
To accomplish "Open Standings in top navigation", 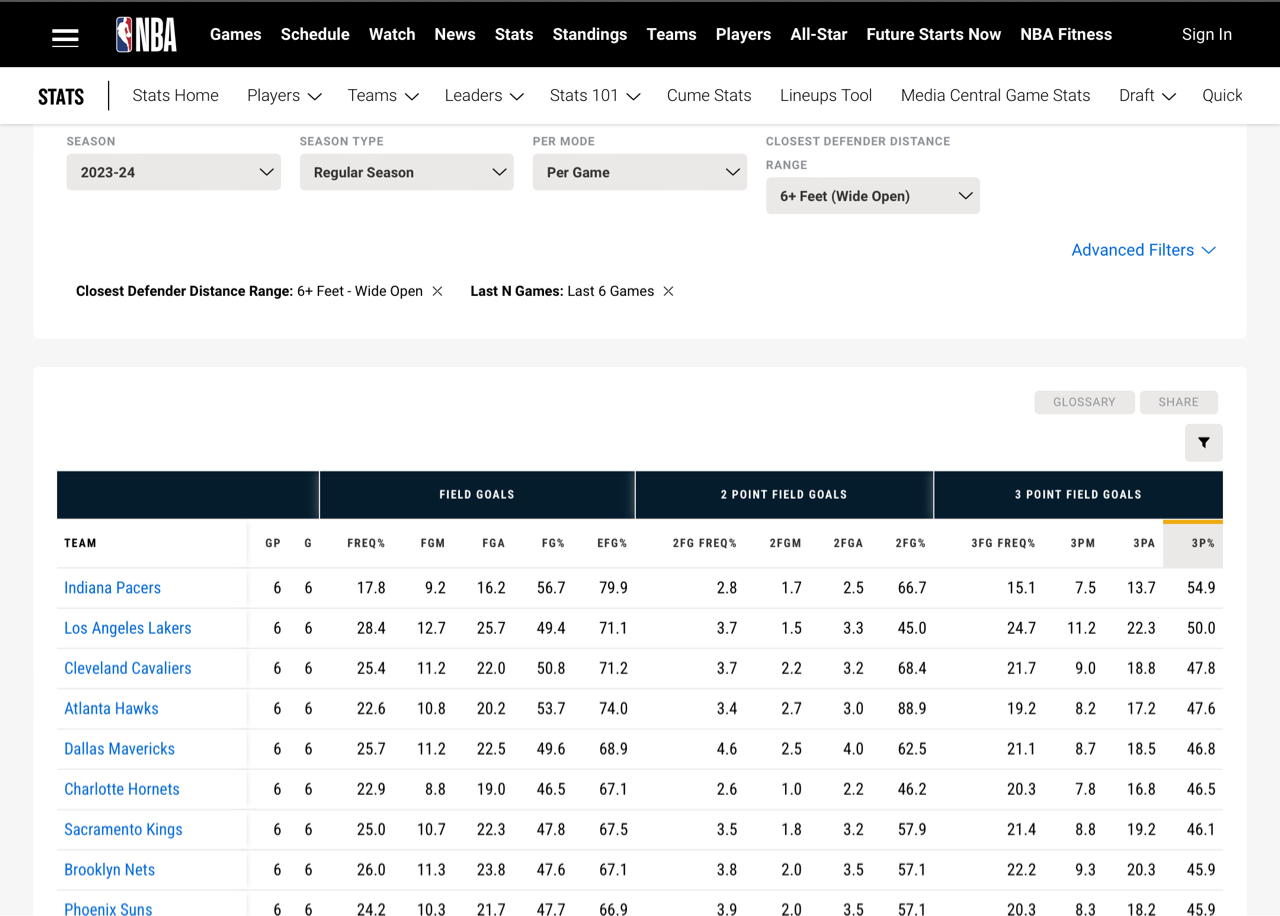I will pos(590,34).
